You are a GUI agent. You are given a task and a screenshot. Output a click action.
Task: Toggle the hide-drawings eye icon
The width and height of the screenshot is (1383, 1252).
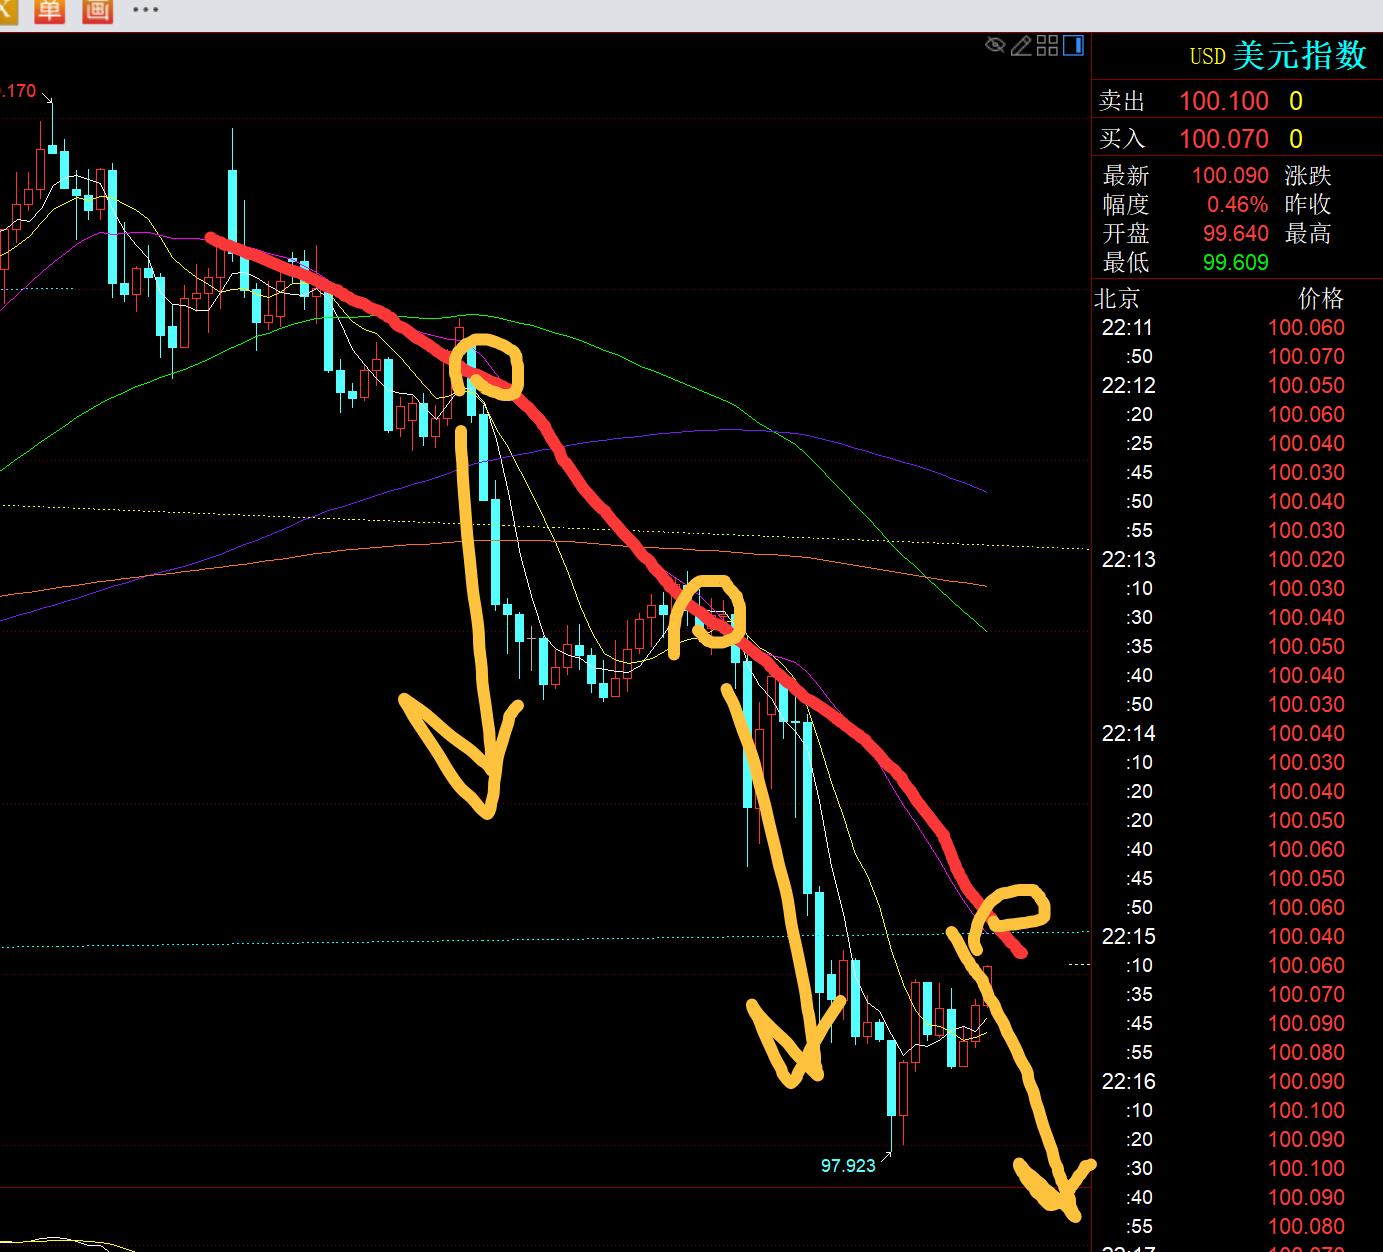pos(994,45)
